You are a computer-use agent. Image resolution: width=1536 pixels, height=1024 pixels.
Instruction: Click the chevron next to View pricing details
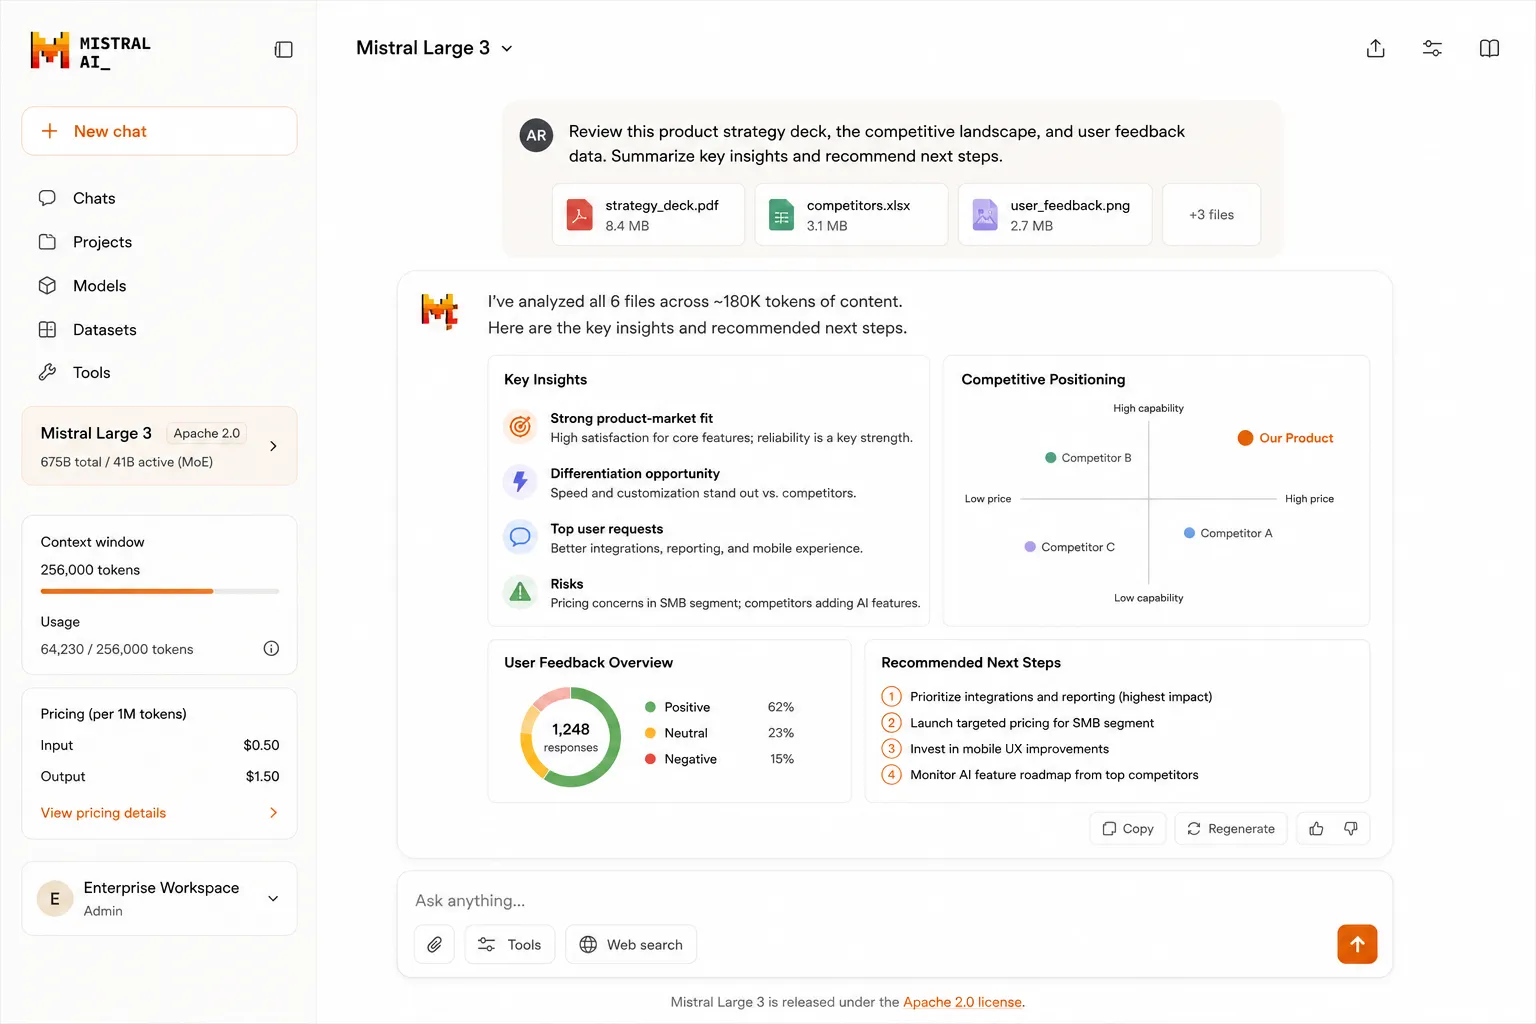[273, 813]
